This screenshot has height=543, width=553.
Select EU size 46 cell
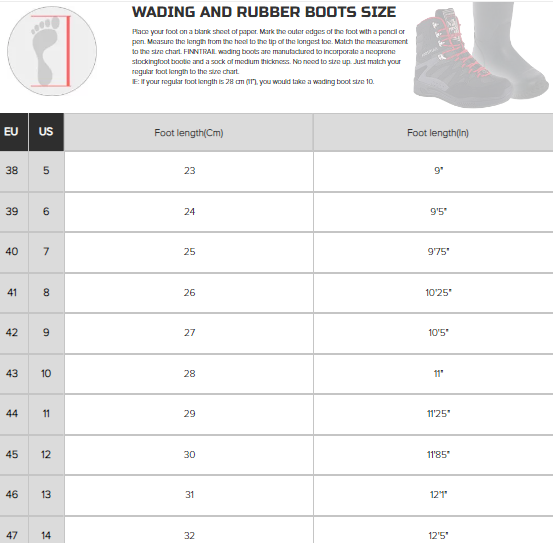(14, 495)
